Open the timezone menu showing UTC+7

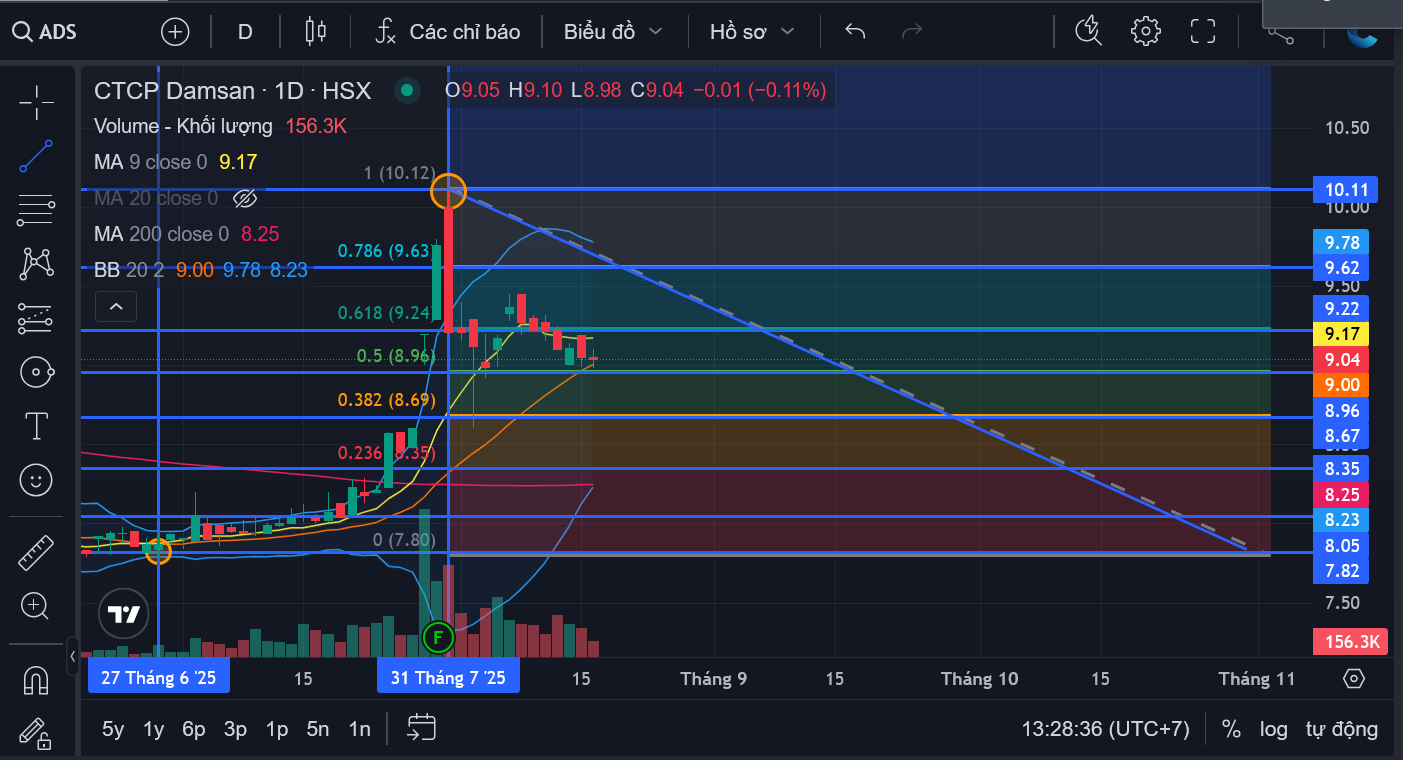(x=1105, y=729)
